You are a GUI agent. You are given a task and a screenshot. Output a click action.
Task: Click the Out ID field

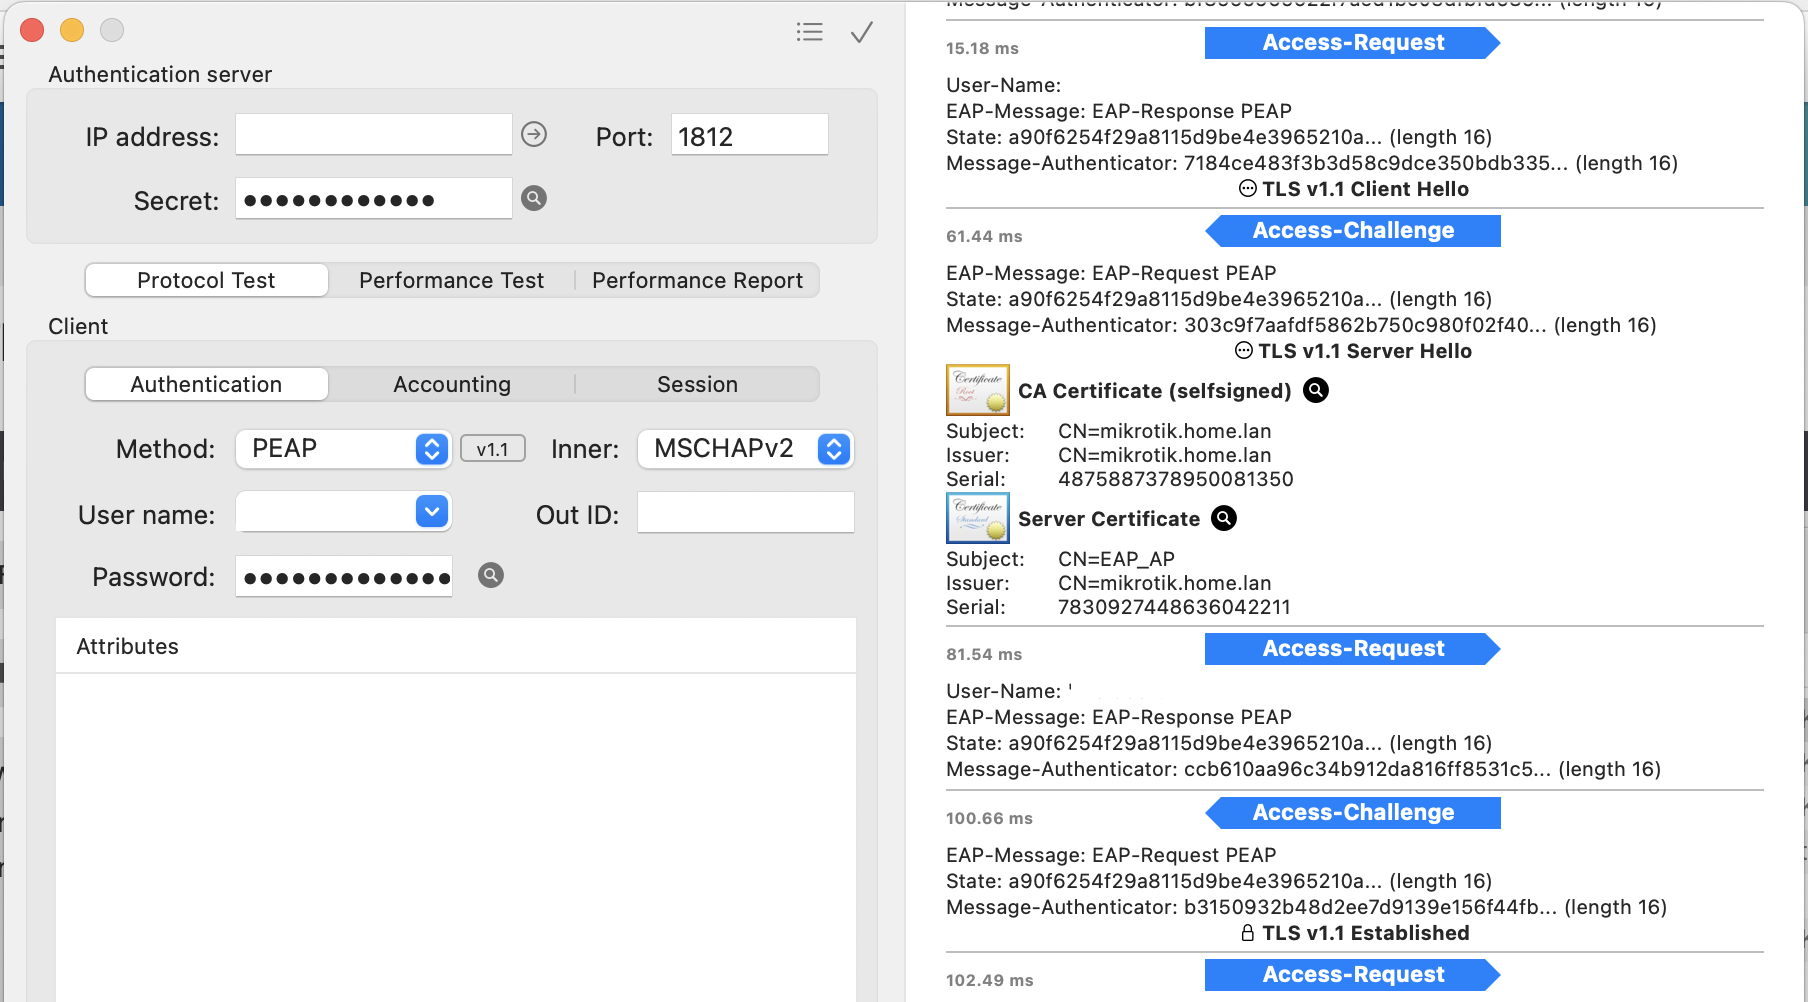pos(745,512)
